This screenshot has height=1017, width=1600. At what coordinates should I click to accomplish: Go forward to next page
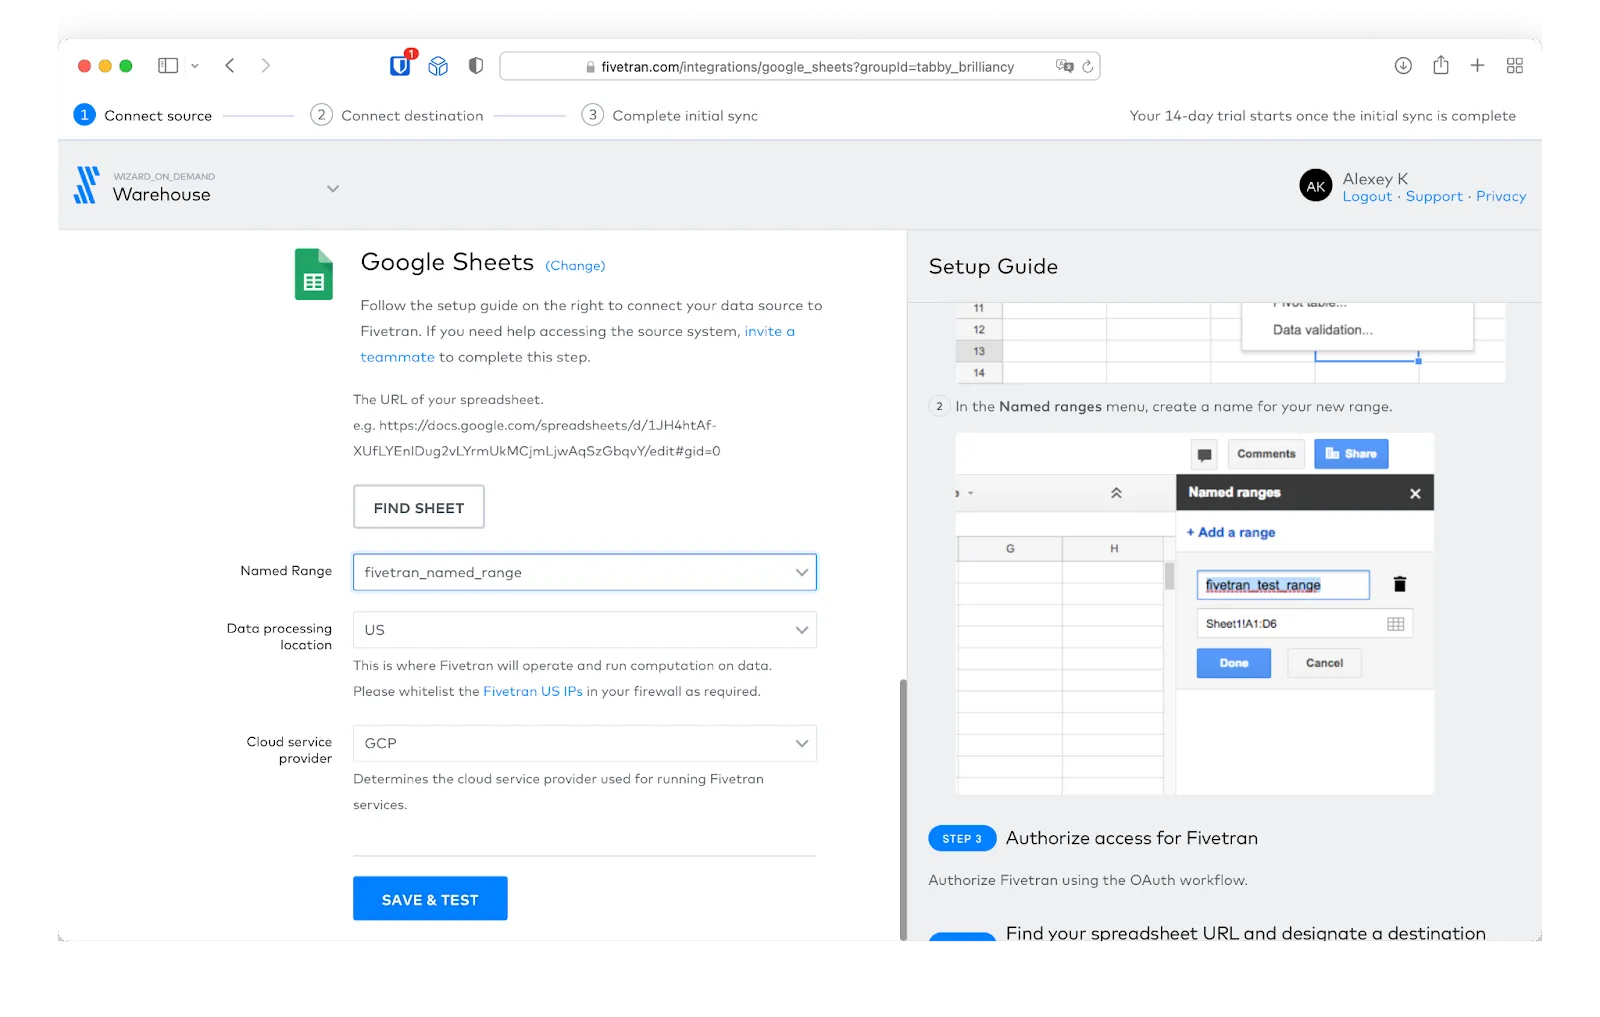[x=265, y=66]
